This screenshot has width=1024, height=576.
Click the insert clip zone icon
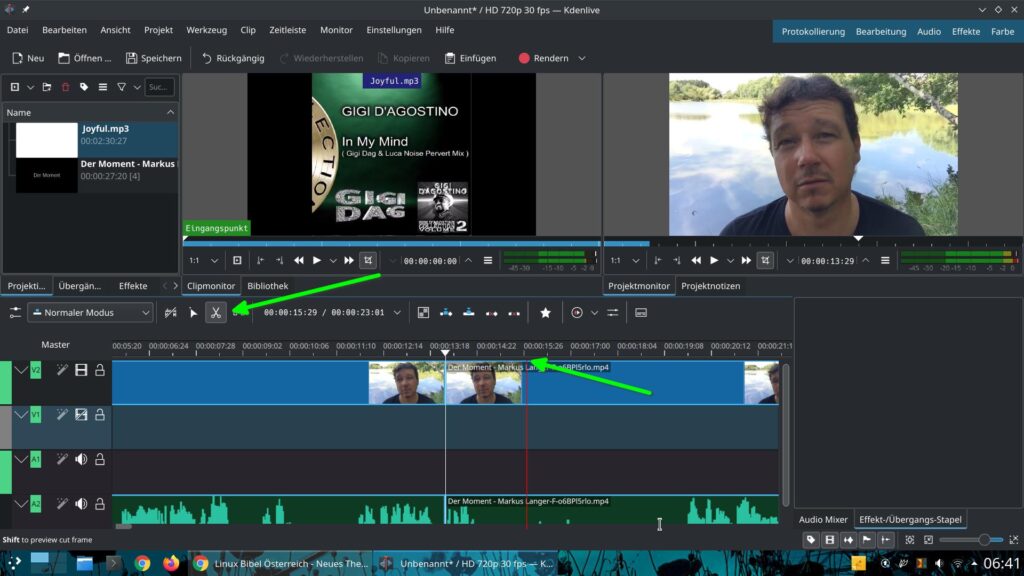coord(446,313)
